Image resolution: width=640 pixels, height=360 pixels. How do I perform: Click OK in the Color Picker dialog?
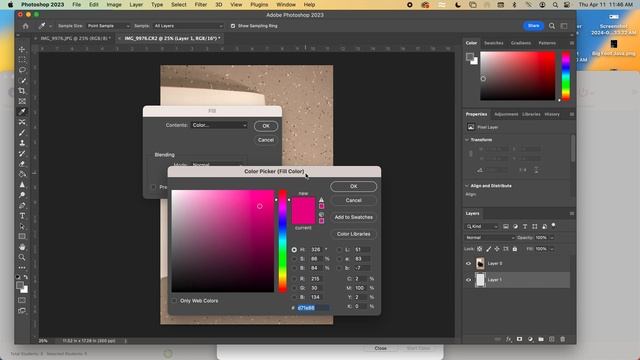point(353,186)
